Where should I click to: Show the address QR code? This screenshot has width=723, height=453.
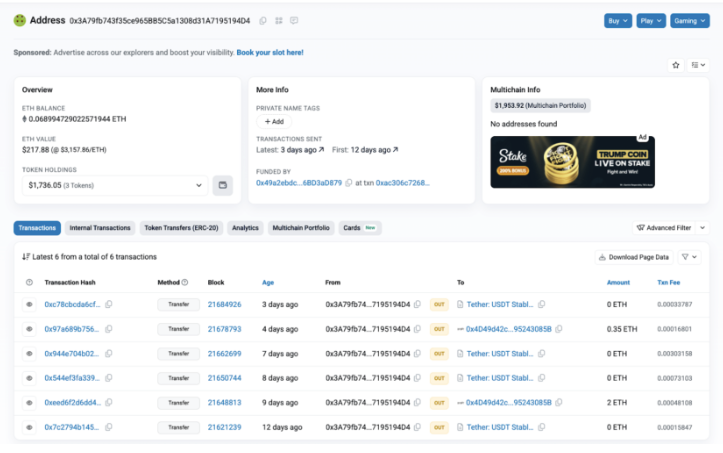click(x=279, y=21)
